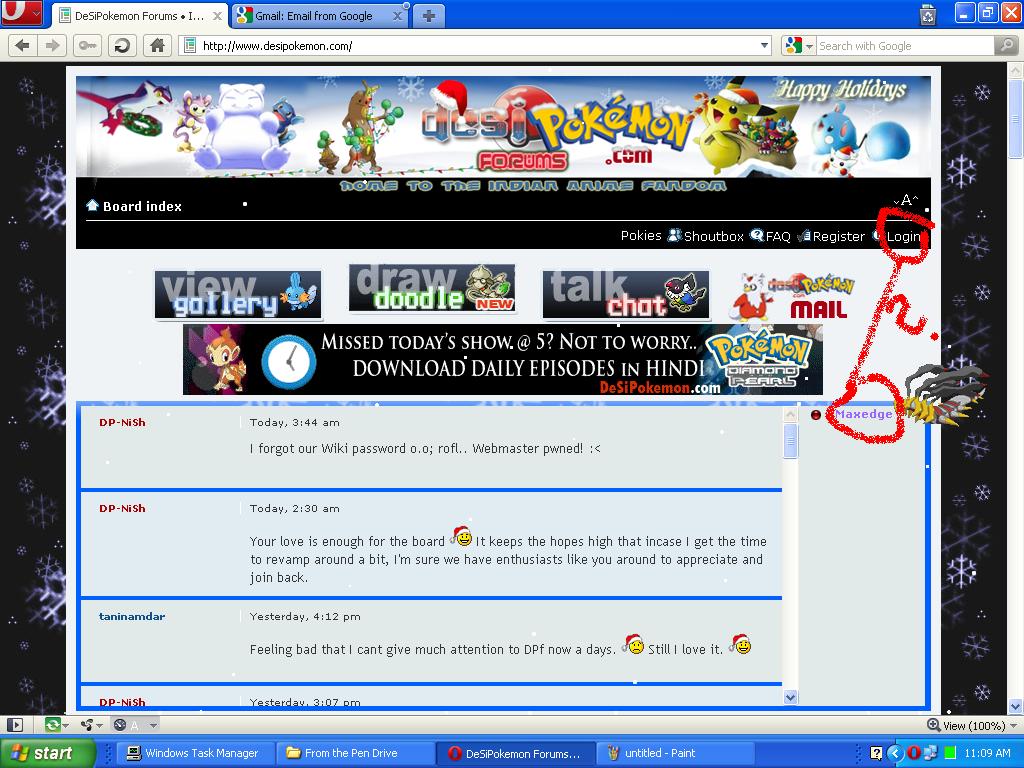Screen dimensions: 1024x768
Task: Open the Opera main menu button
Action: point(21,14)
